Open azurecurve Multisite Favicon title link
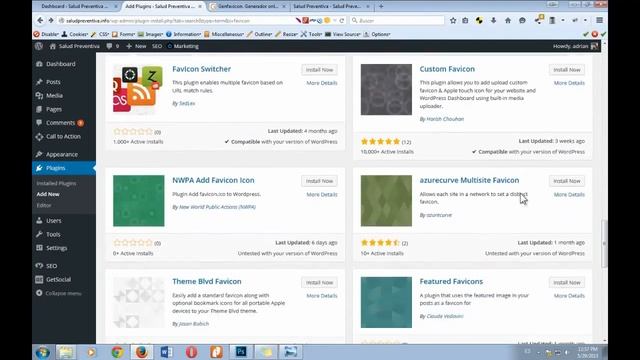This screenshot has width=640, height=360. click(469, 180)
